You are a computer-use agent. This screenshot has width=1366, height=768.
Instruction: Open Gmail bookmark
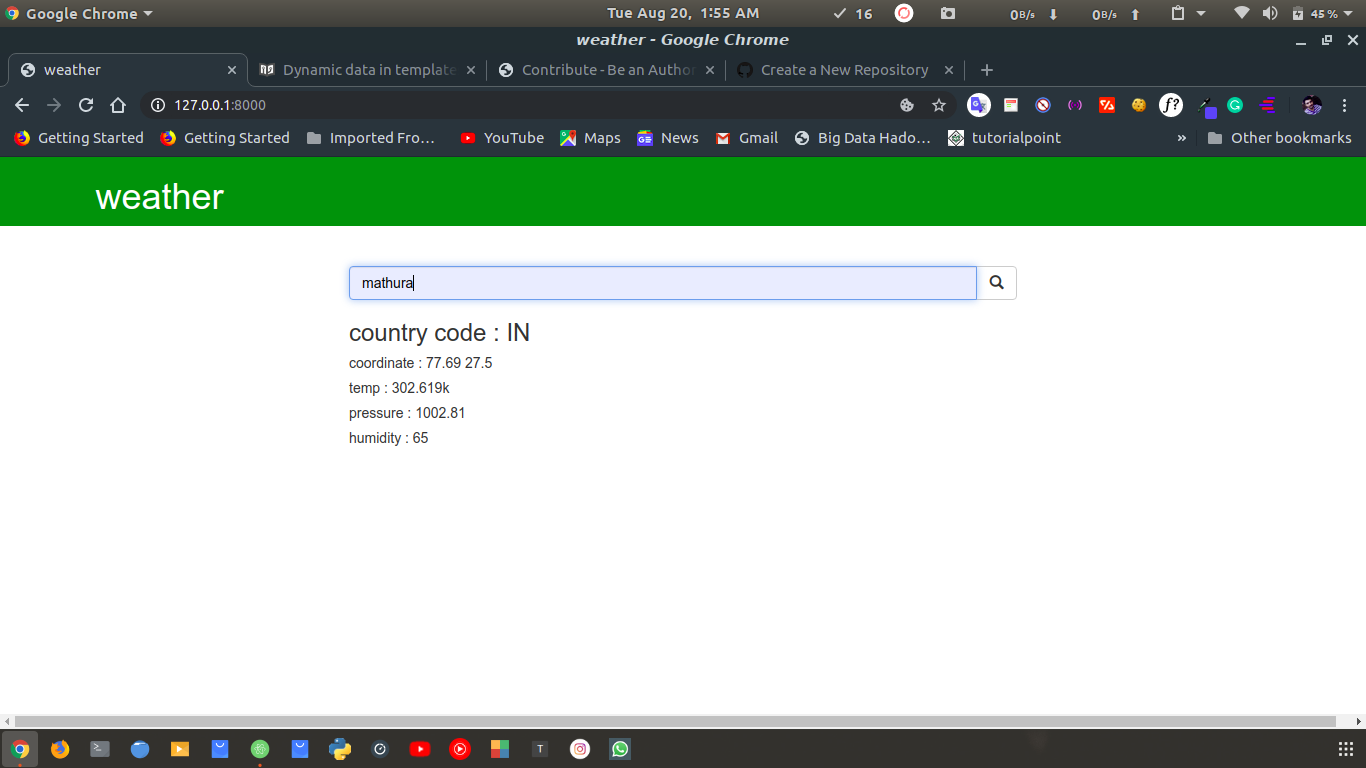point(746,138)
